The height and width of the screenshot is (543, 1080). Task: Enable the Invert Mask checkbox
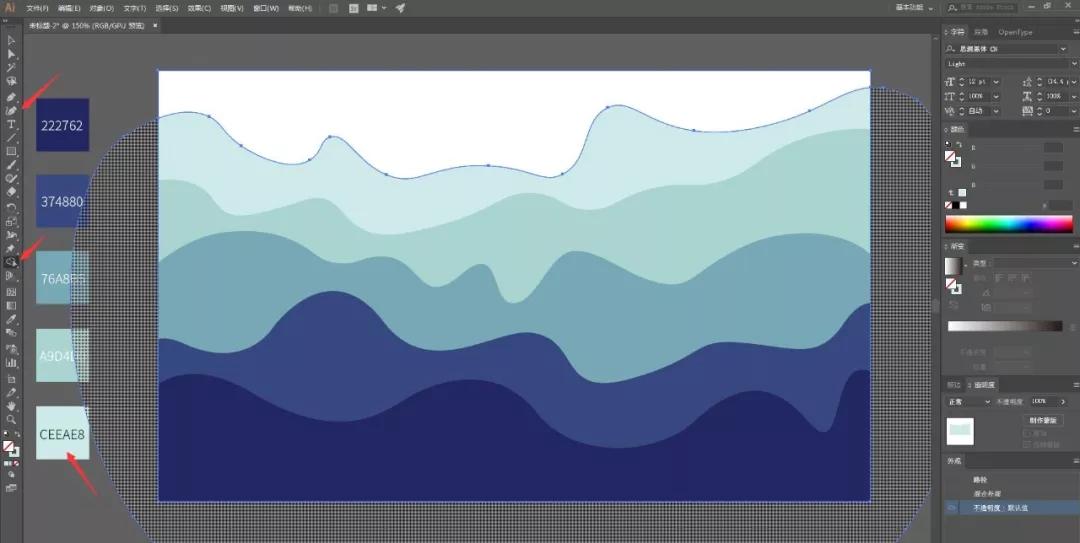tap(1027, 444)
